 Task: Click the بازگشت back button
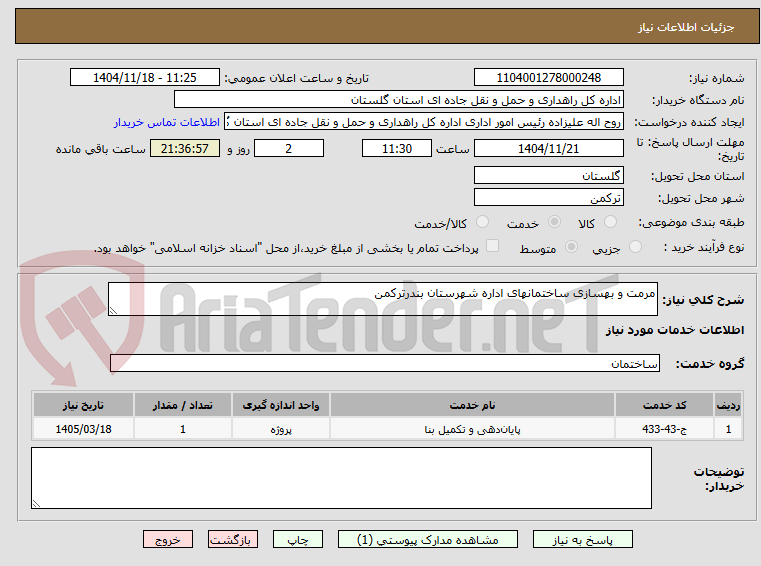click(232, 539)
